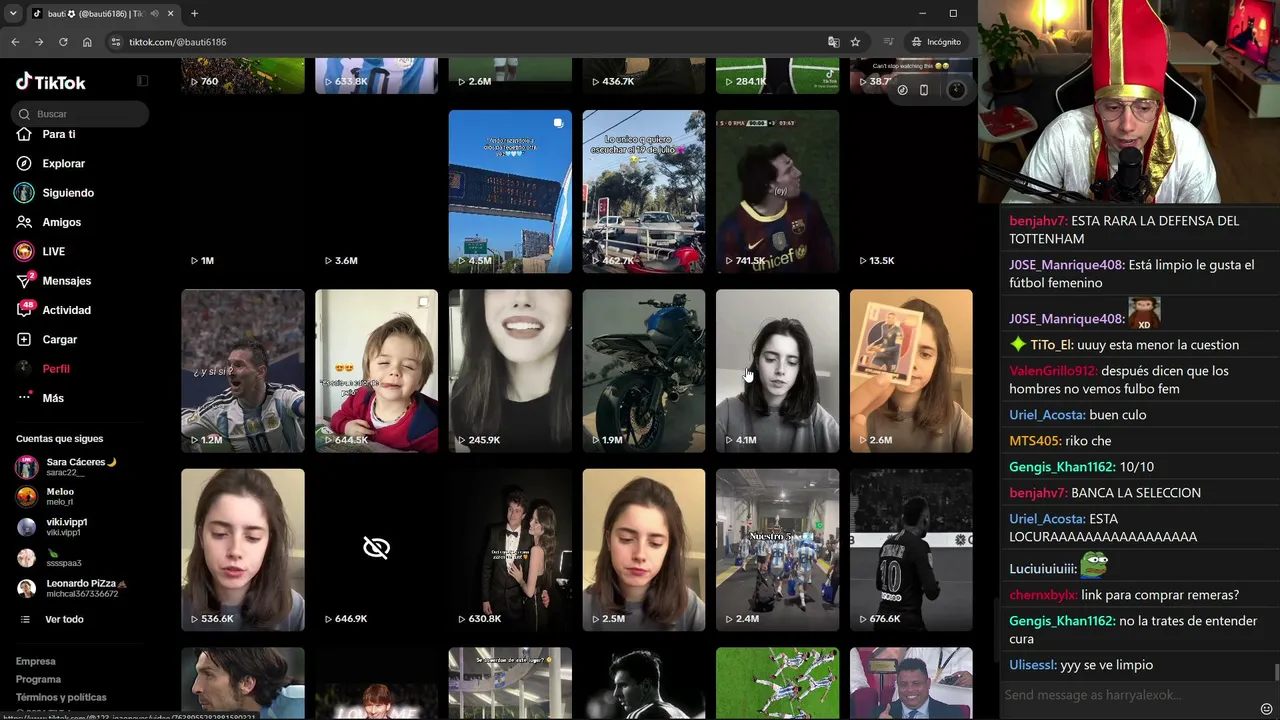Viewport: 1280px width, 720px height.
Task: Open the hidden video with 646.9K views
Action: [376, 550]
